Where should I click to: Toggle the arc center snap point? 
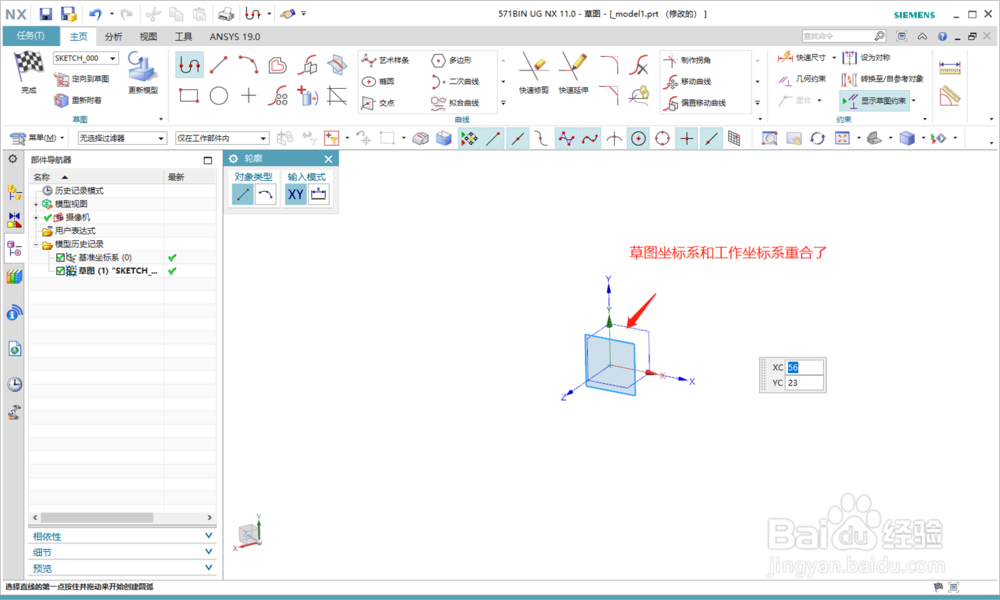(x=638, y=138)
